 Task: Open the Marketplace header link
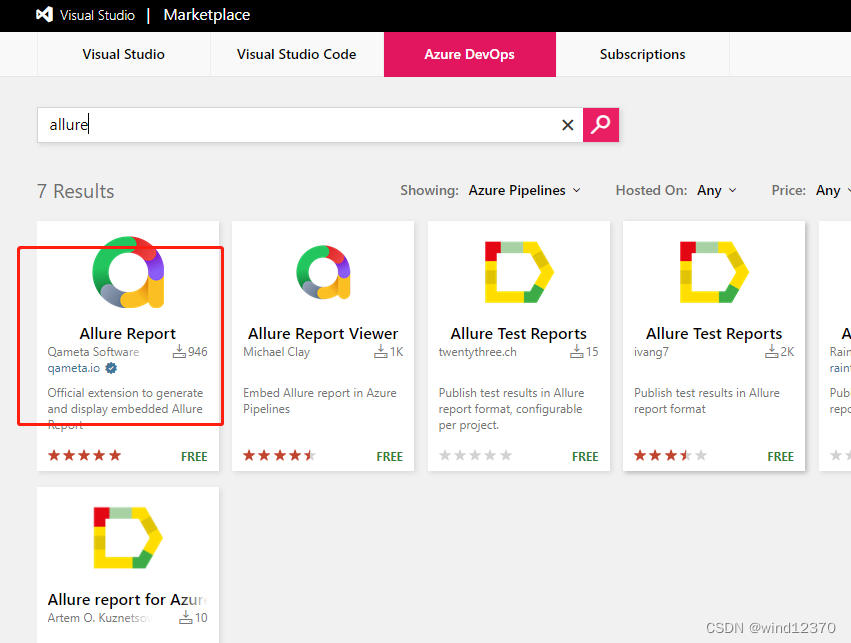(x=207, y=15)
